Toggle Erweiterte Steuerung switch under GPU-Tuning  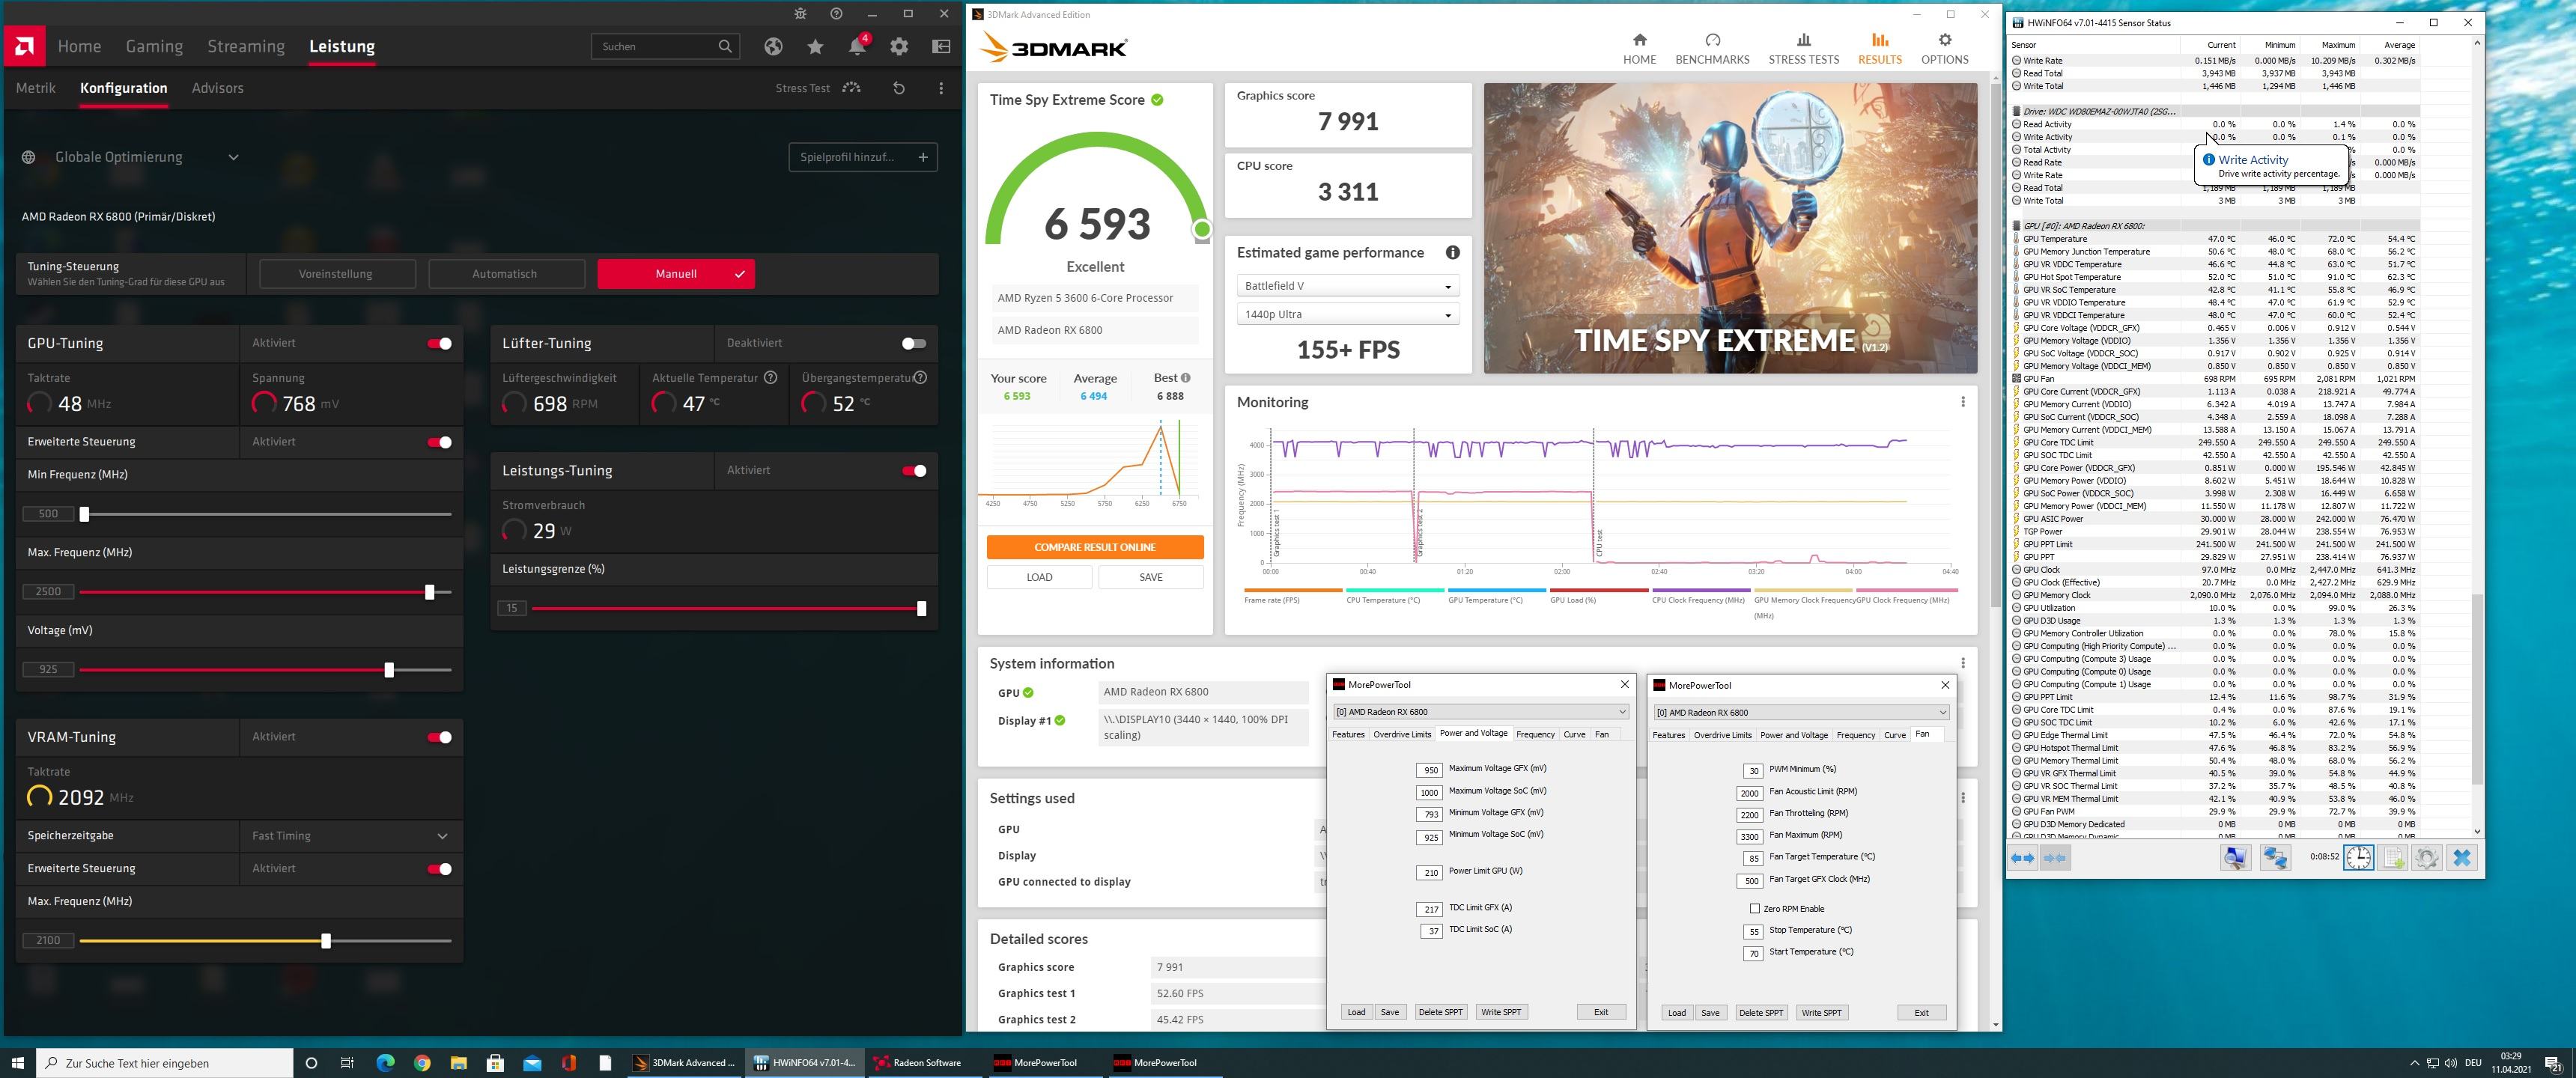tap(439, 442)
